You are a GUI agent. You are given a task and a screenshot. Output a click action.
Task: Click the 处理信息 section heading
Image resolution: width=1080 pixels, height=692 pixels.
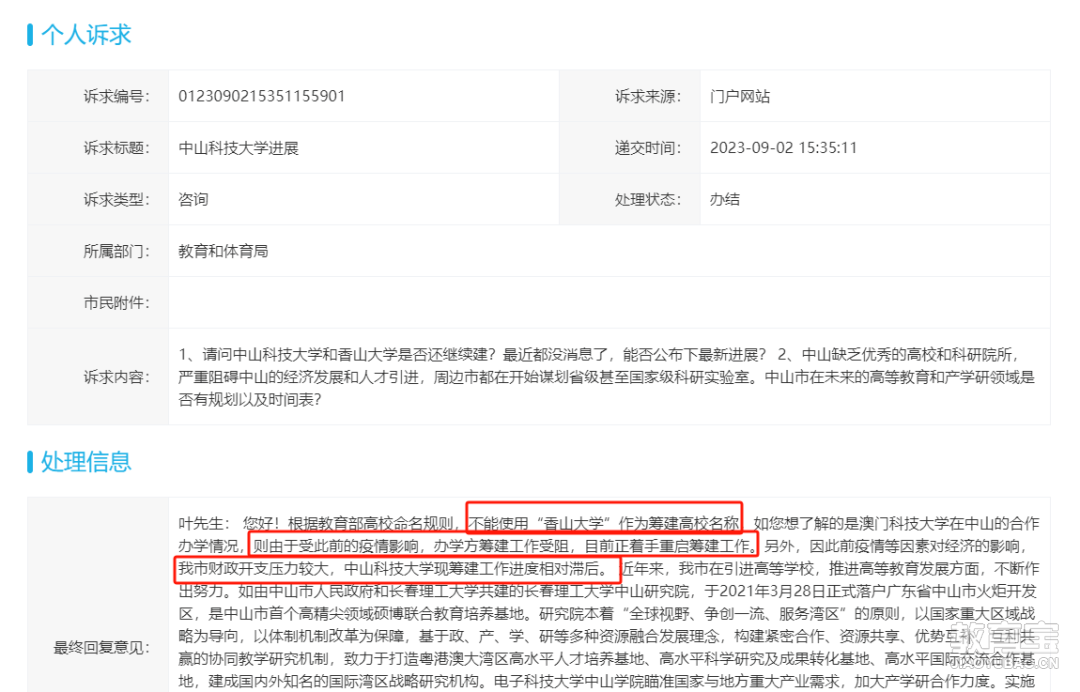85,461
